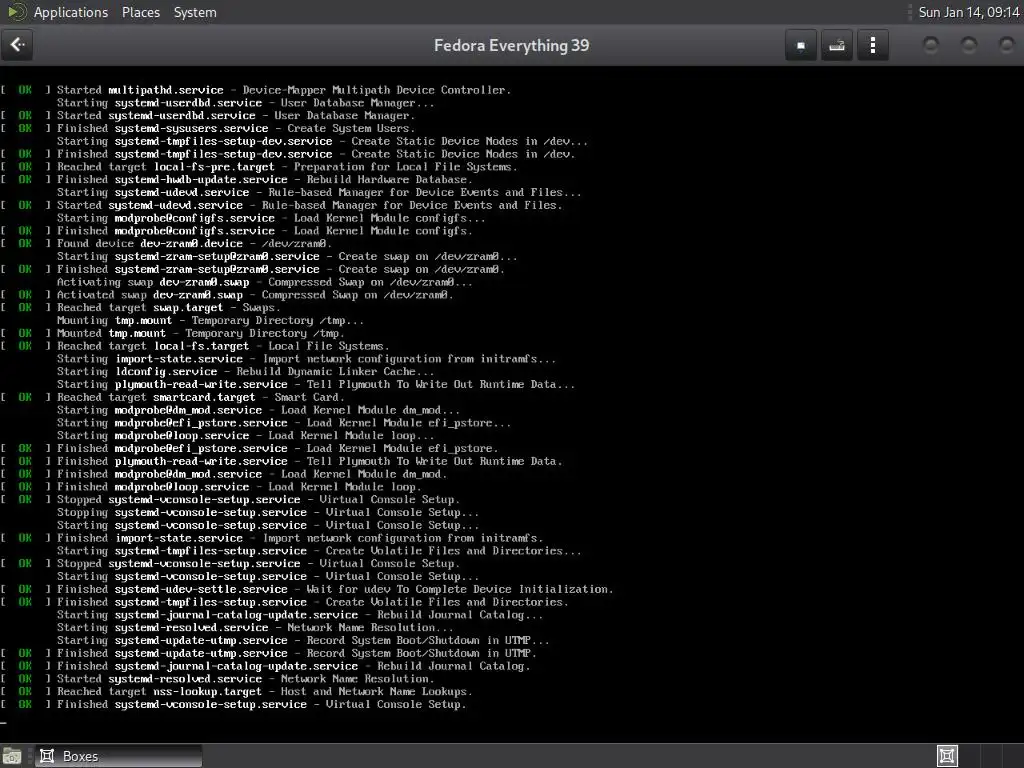Click the 'Reached target nss-lookup.target' line
1024x768 pixels.
click(x=236, y=692)
